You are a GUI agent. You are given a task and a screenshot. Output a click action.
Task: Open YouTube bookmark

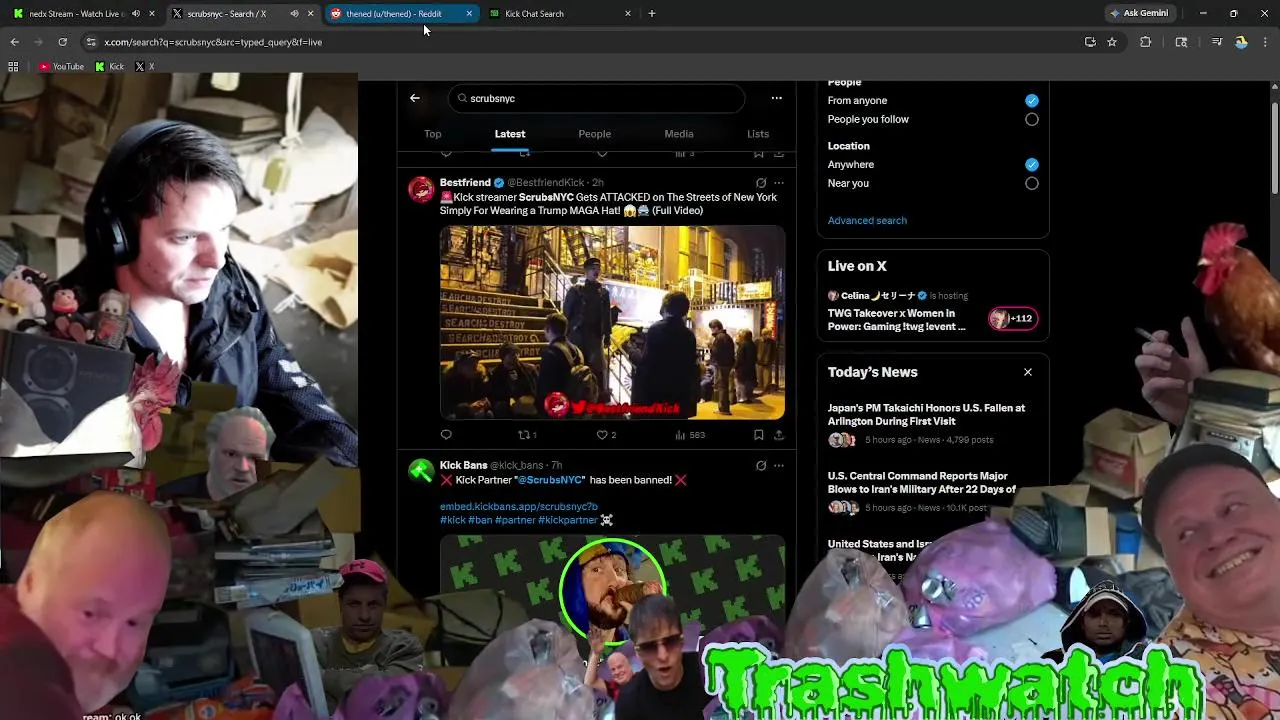pos(61,67)
